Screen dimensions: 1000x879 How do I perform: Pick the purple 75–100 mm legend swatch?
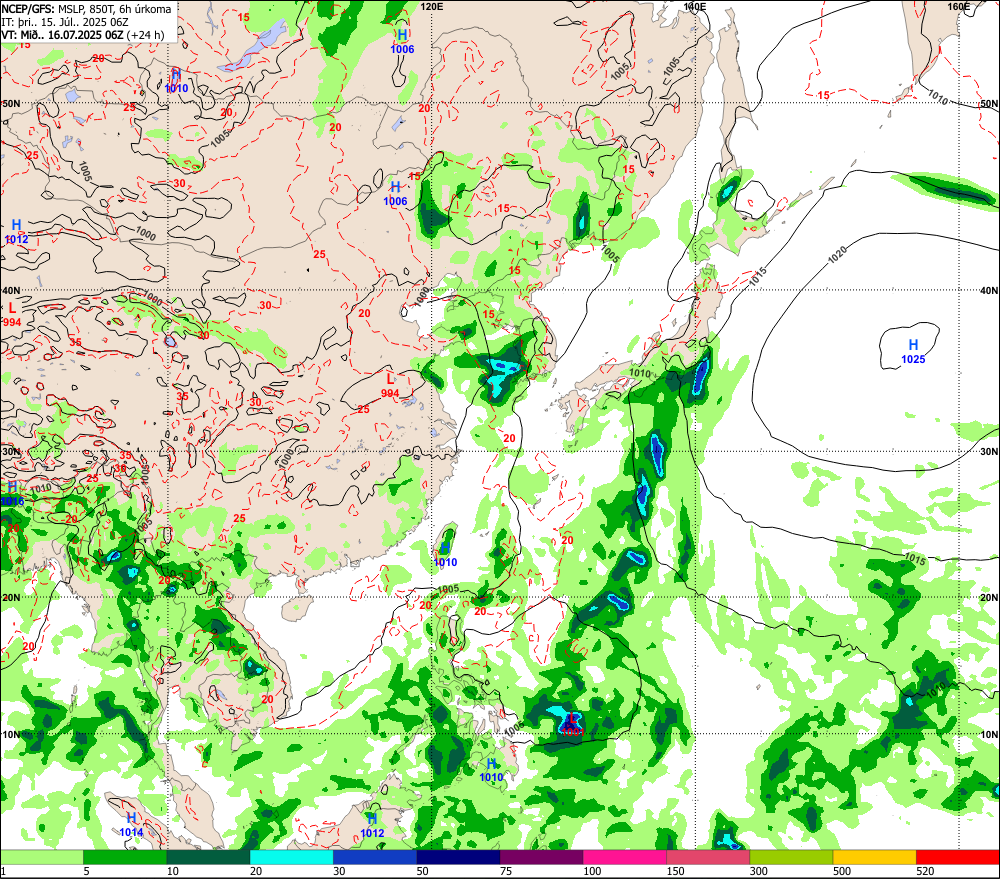point(541,857)
